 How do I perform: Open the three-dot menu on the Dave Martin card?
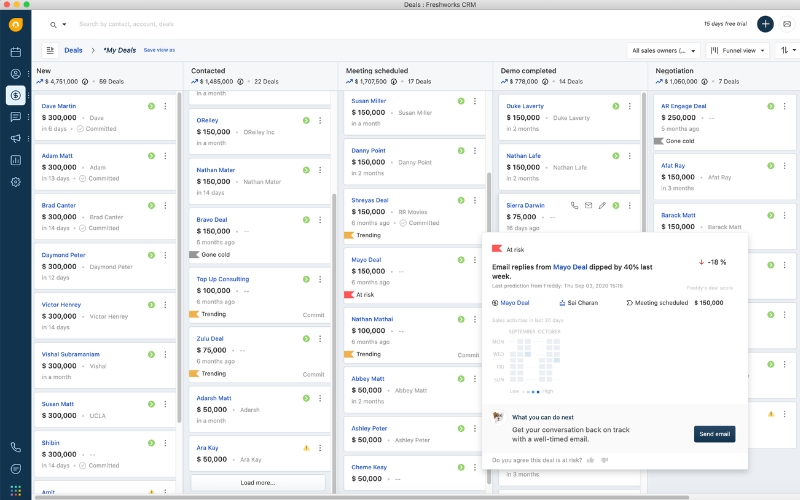(166, 106)
